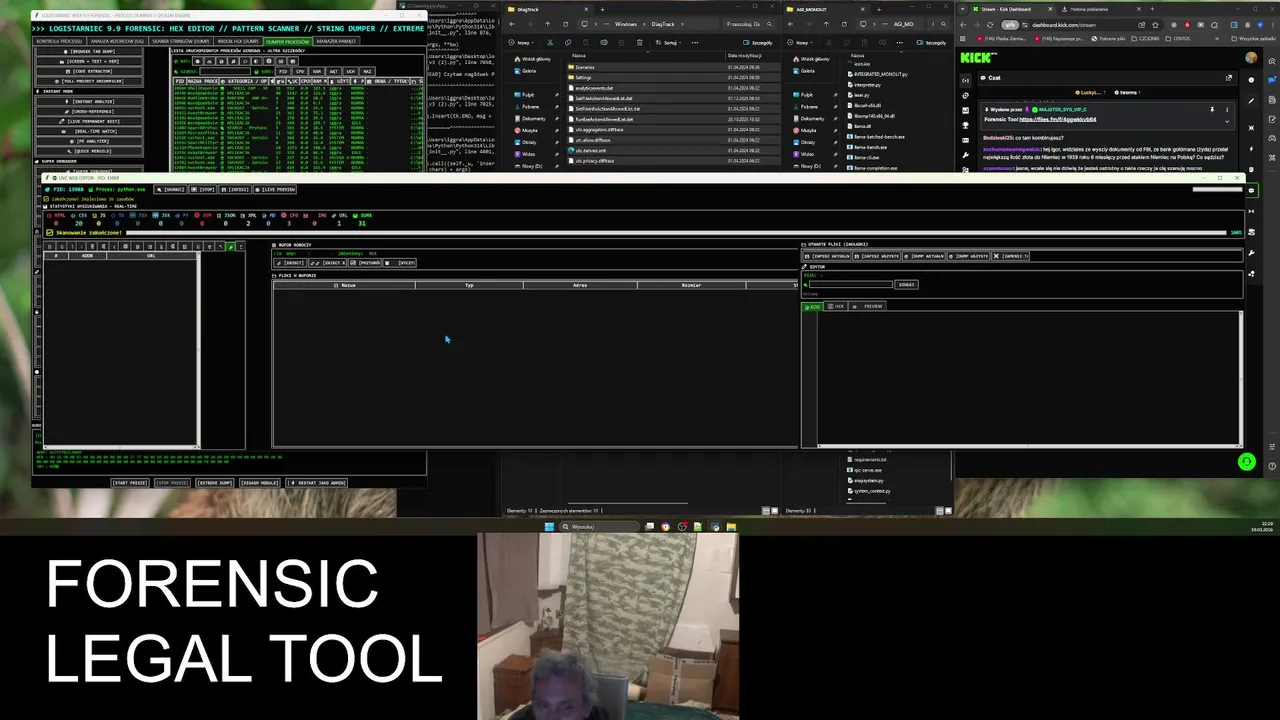Click the [STOP] button beside SKANUJ
The height and width of the screenshot is (720, 1280).
click(x=204, y=189)
